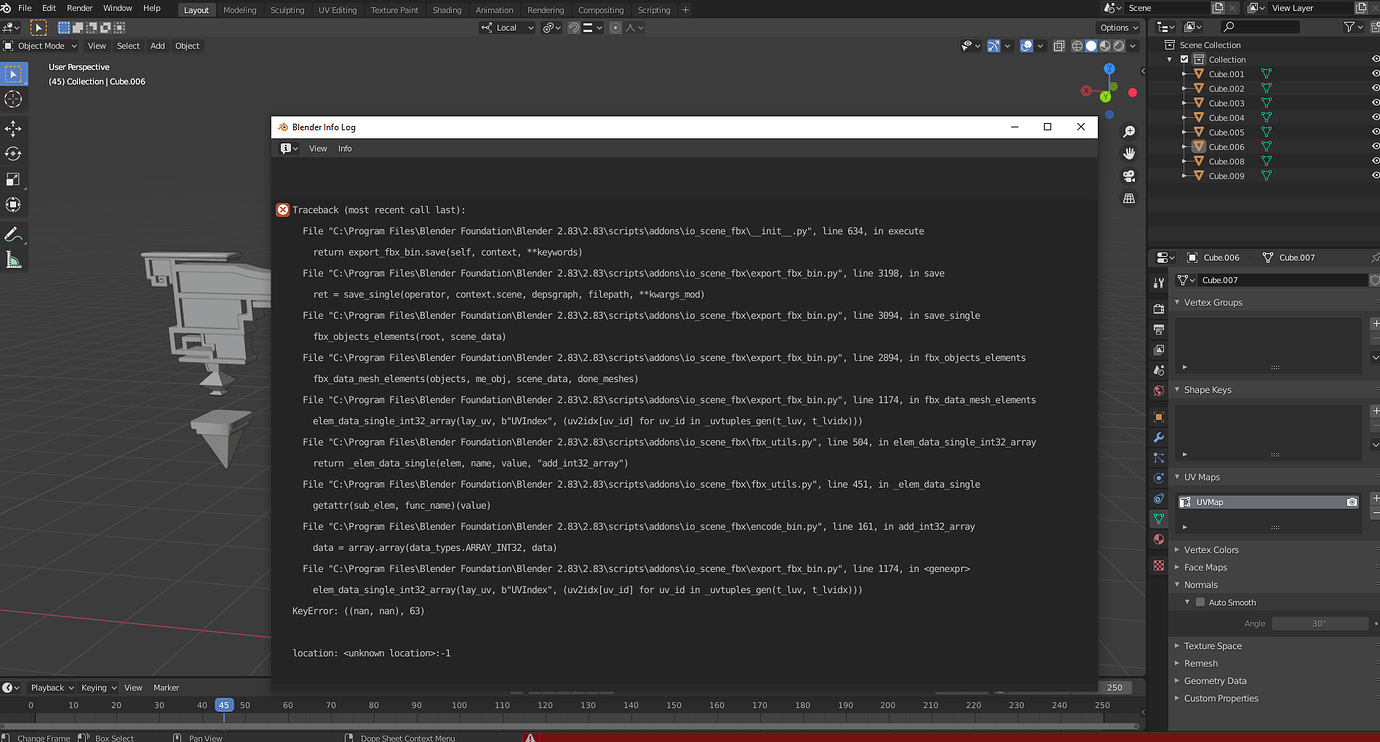The height and width of the screenshot is (742, 1380).
Task: Click the pan view hand icon
Action: pos(1129,153)
